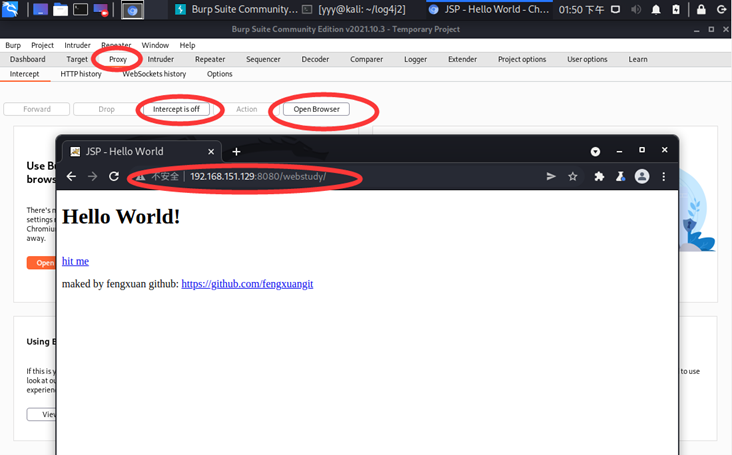Click the battery power icon in tray

[x=676, y=9]
